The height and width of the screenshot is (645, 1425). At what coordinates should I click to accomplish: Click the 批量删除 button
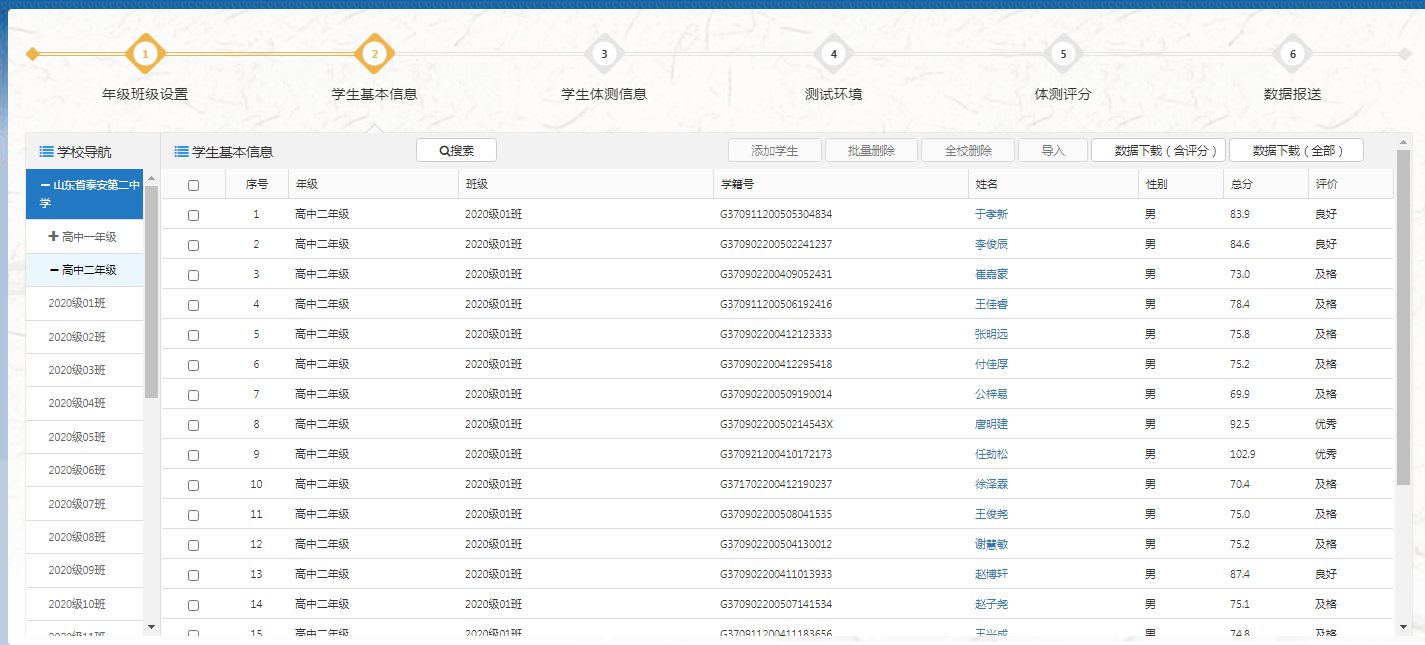871,151
